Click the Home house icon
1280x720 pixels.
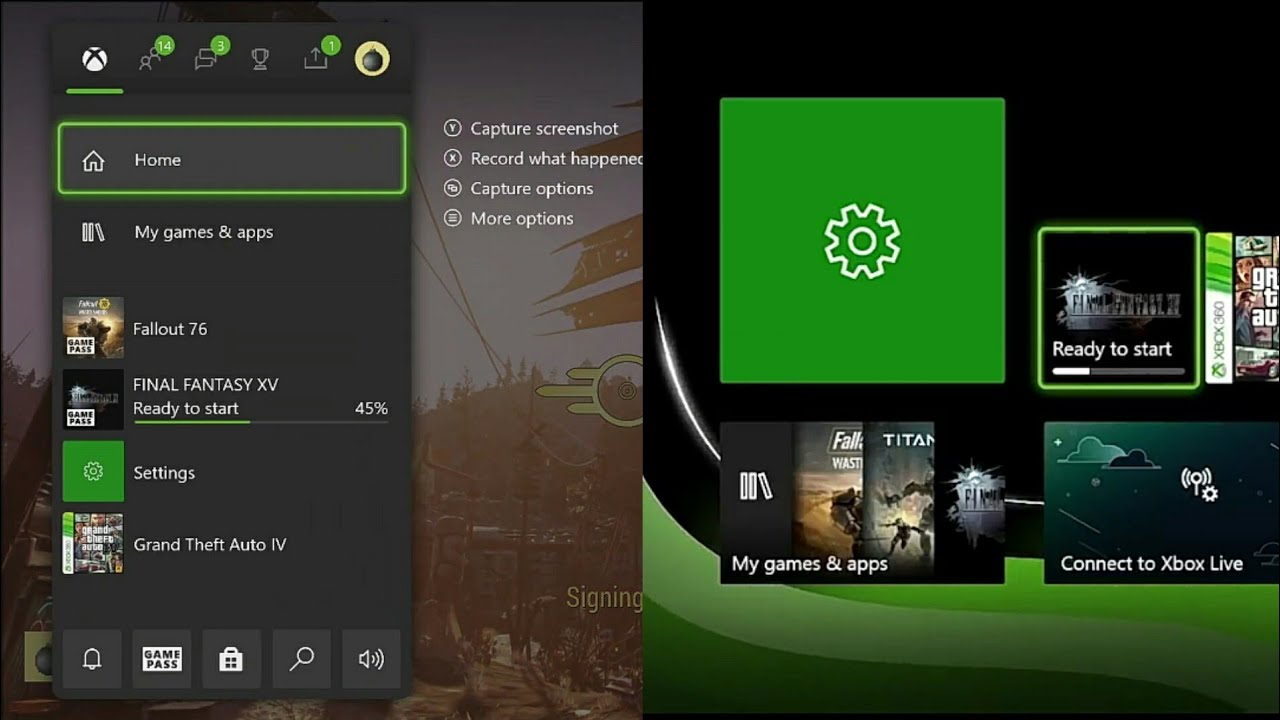point(93,160)
